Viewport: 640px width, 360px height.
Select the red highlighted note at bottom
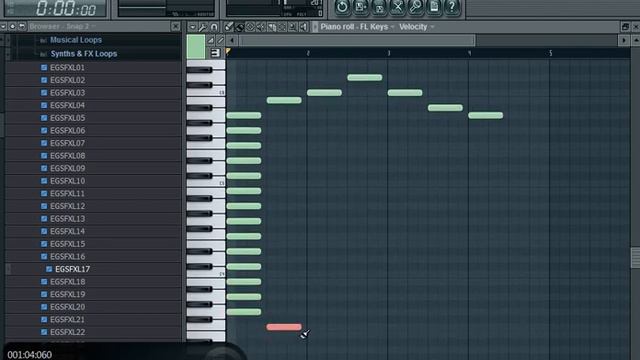coord(284,327)
